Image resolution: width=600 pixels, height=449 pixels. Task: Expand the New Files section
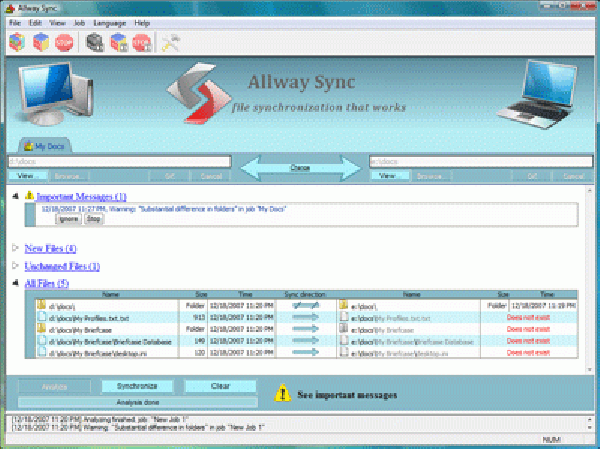click(15, 247)
